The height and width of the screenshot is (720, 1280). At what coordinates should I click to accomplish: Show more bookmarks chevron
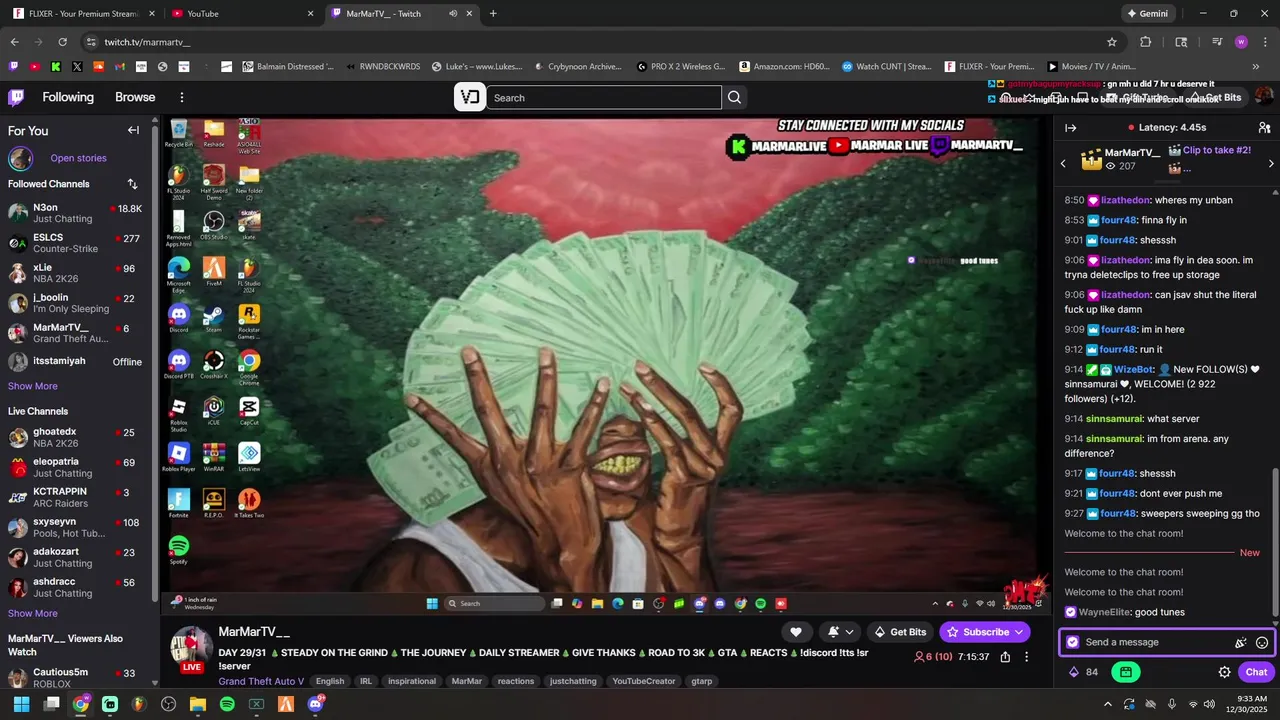(x=1256, y=67)
